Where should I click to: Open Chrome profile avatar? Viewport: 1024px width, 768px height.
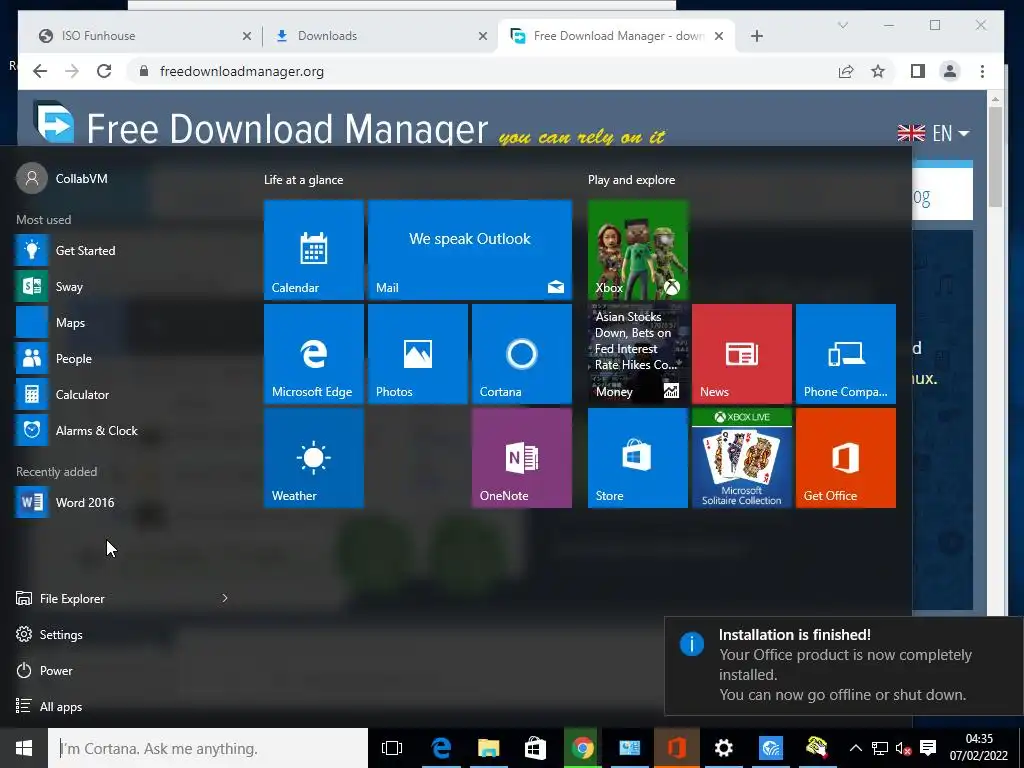pyautogui.click(x=950, y=71)
